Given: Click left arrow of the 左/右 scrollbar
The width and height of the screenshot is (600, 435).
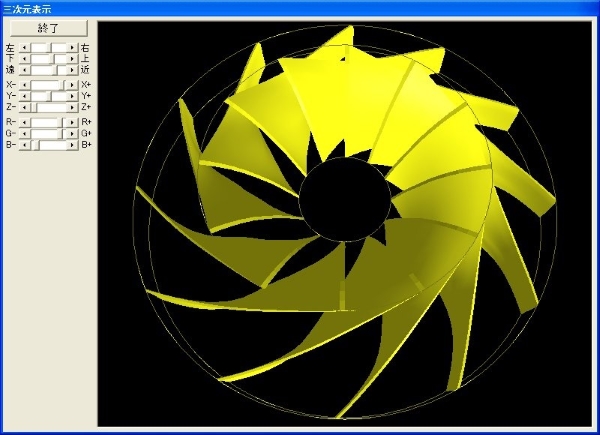Looking at the screenshot, I should pyautogui.click(x=24, y=47).
